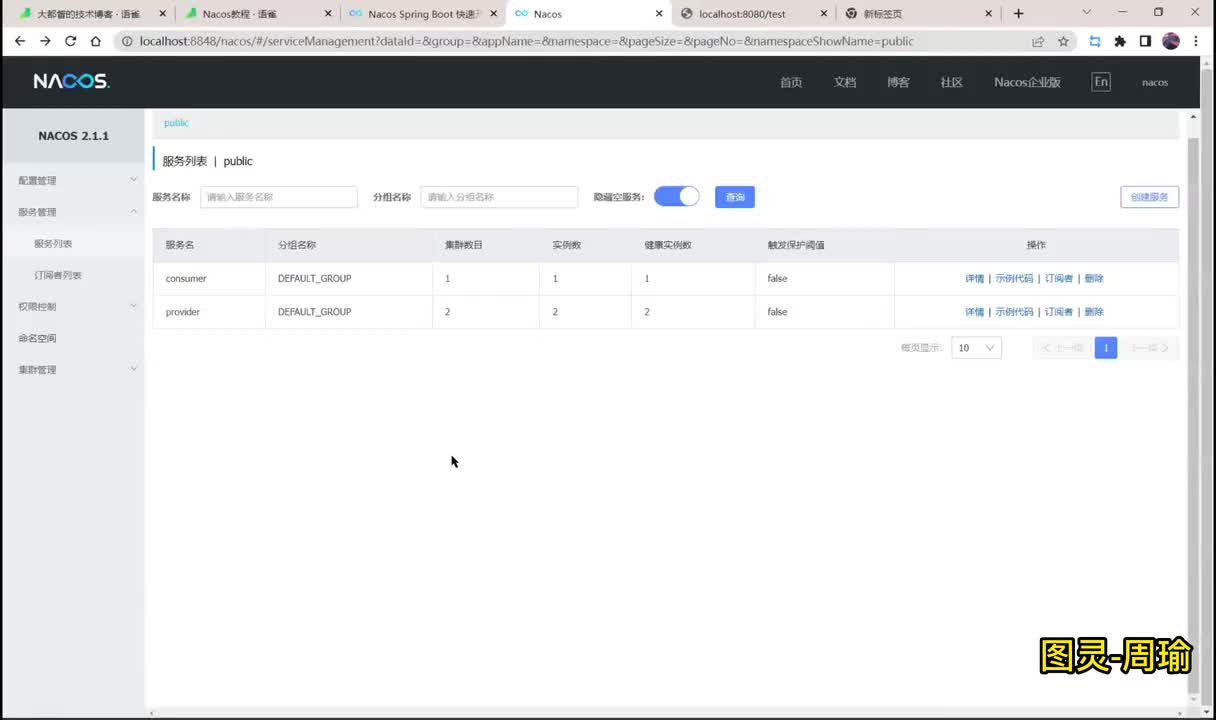The image size is (1216, 720).
Task: Close the Nacos Spring Boot tab
Action: tap(493, 14)
